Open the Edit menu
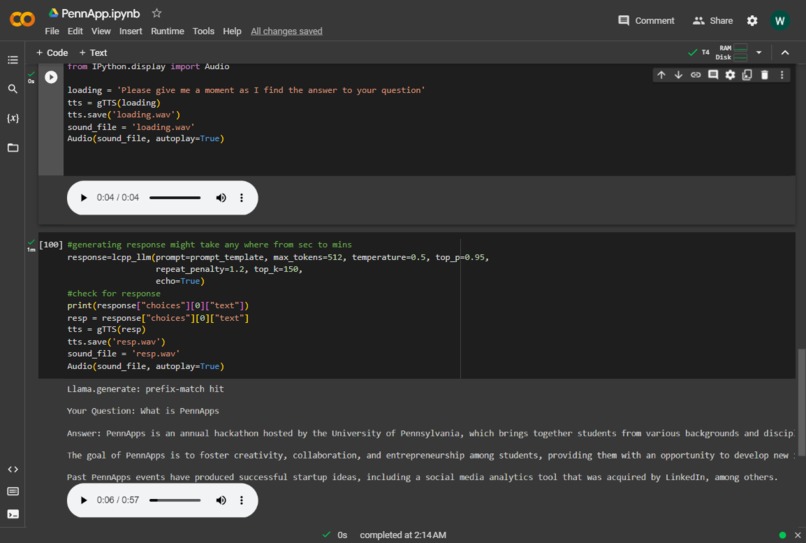806x543 pixels. (x=75, y=31)
